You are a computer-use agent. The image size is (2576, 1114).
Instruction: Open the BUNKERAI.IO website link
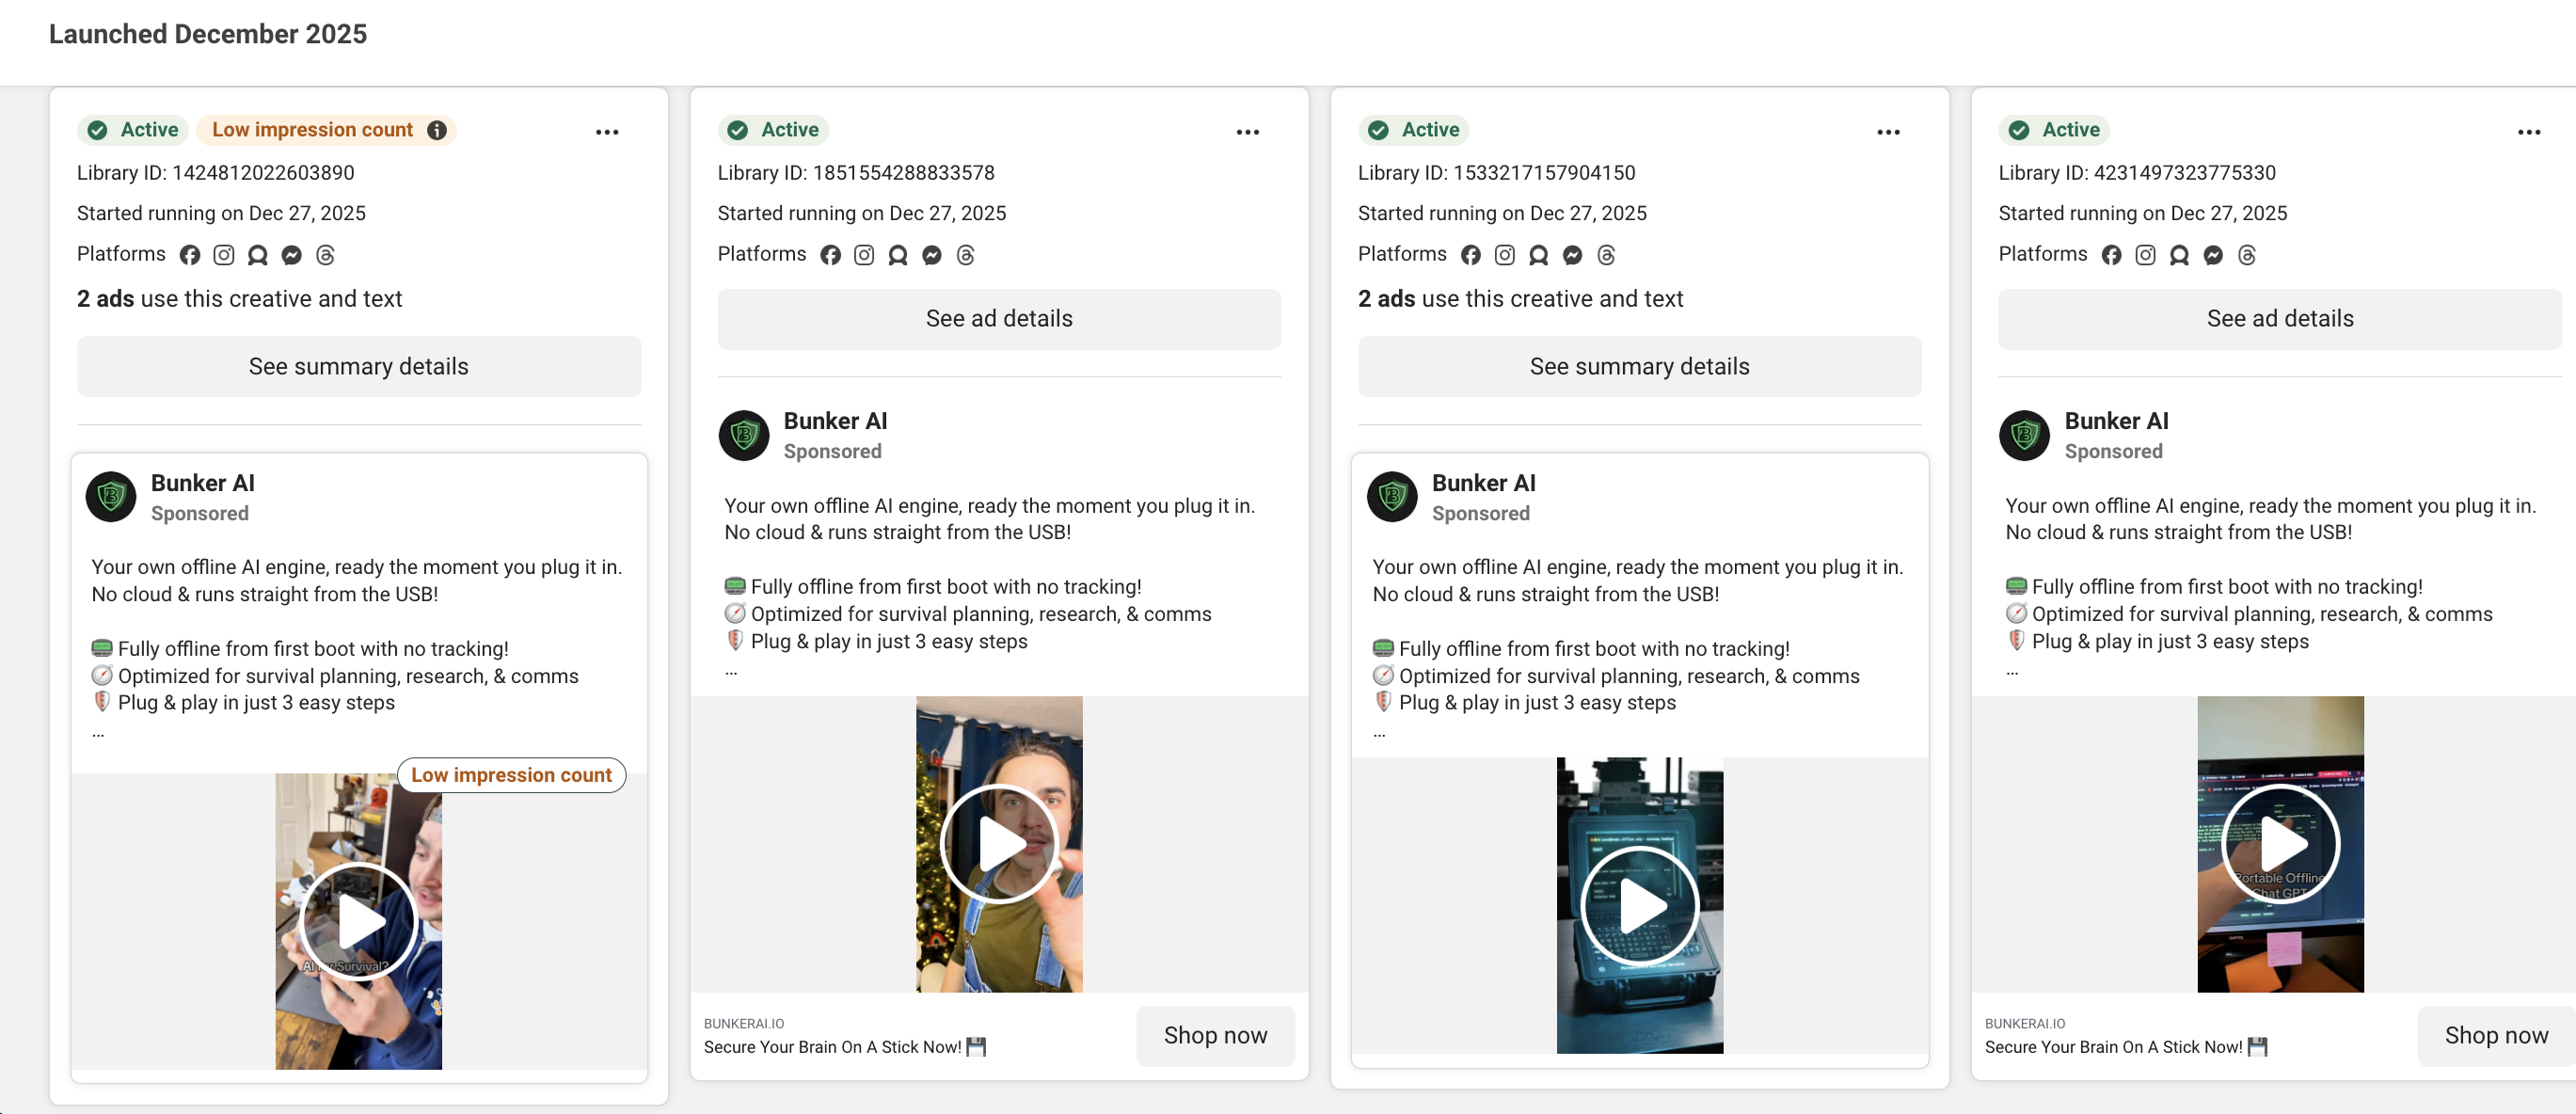click(743, 1023)
